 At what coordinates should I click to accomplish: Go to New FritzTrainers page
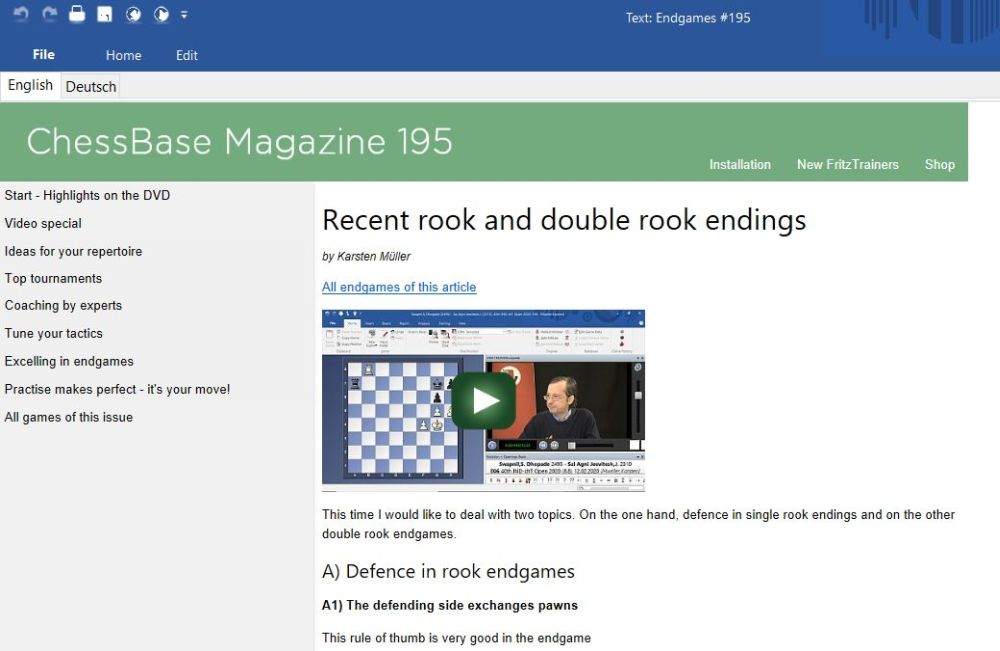coord(847,164)
